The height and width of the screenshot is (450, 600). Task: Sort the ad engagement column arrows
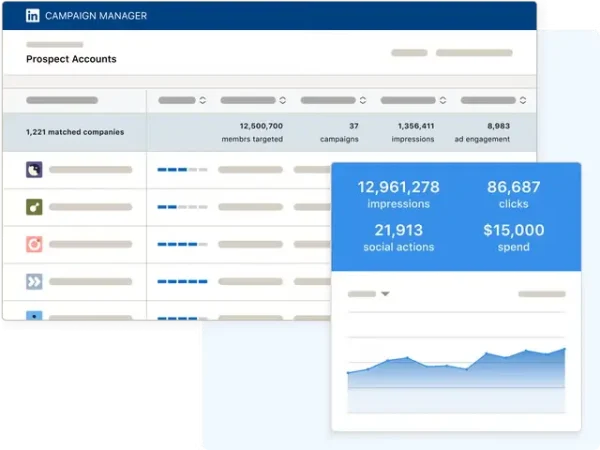coord(523,100)
